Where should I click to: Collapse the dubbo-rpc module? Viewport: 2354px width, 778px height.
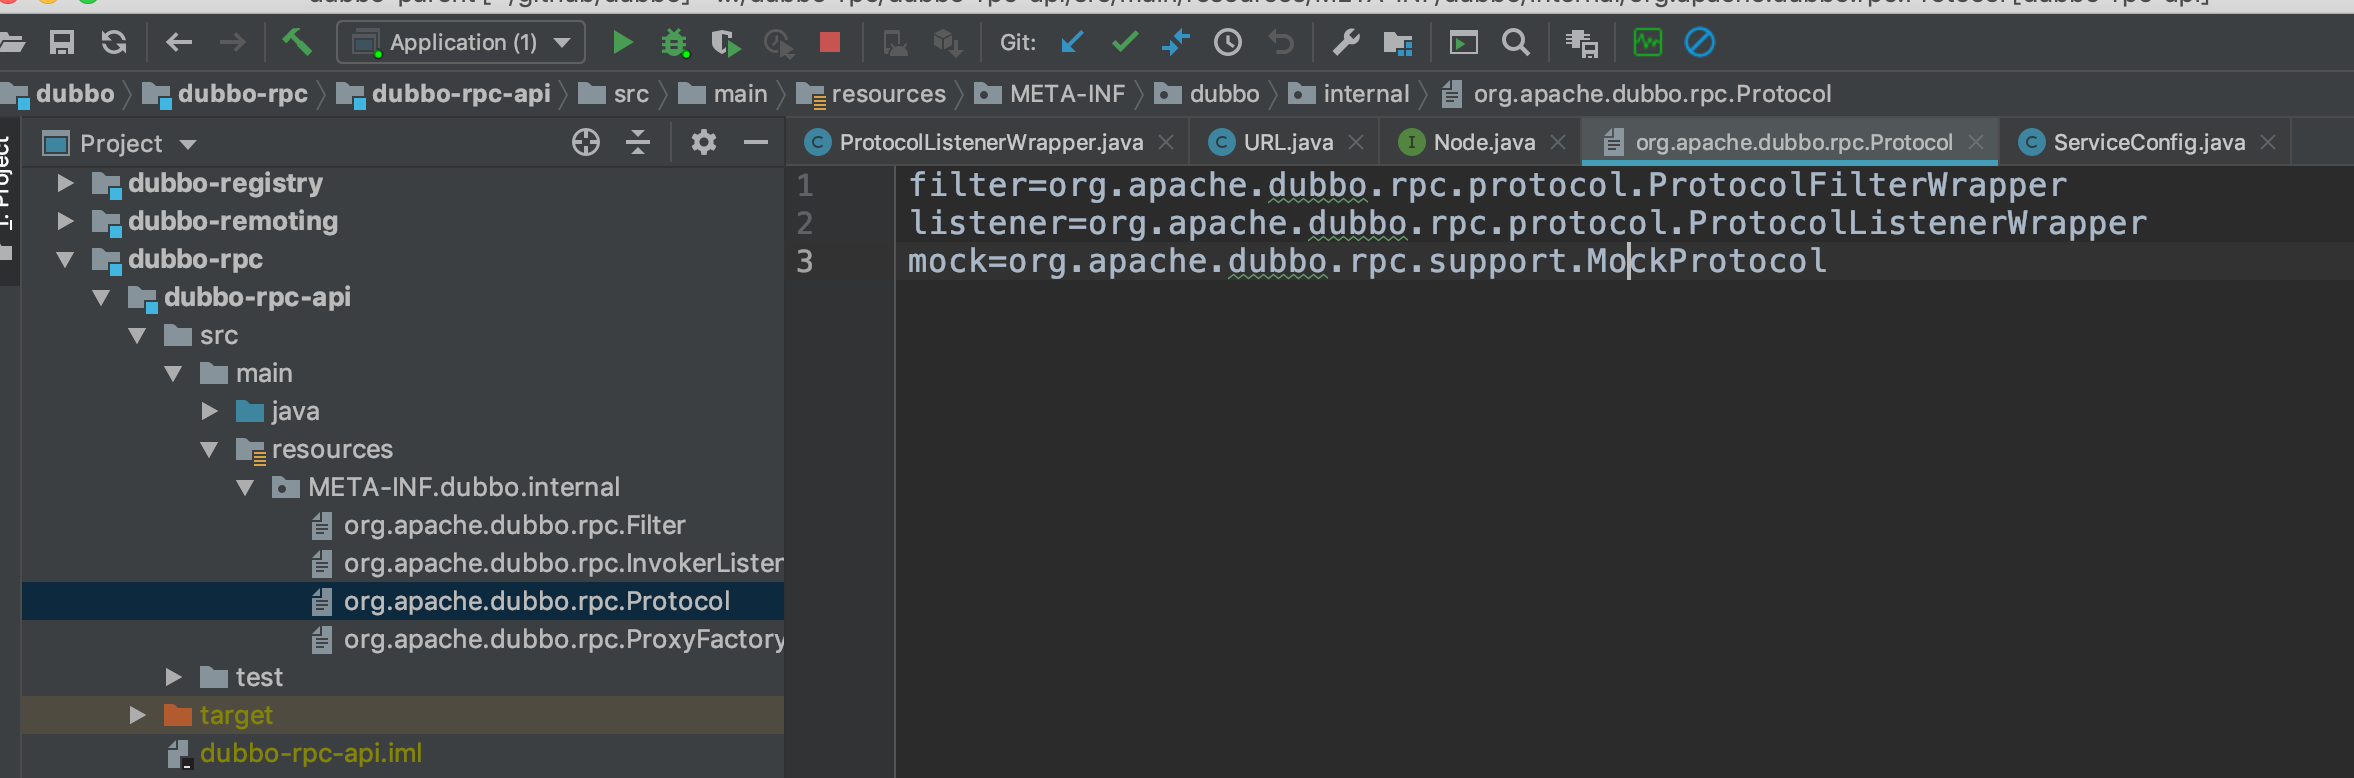(x=65, y=259)
